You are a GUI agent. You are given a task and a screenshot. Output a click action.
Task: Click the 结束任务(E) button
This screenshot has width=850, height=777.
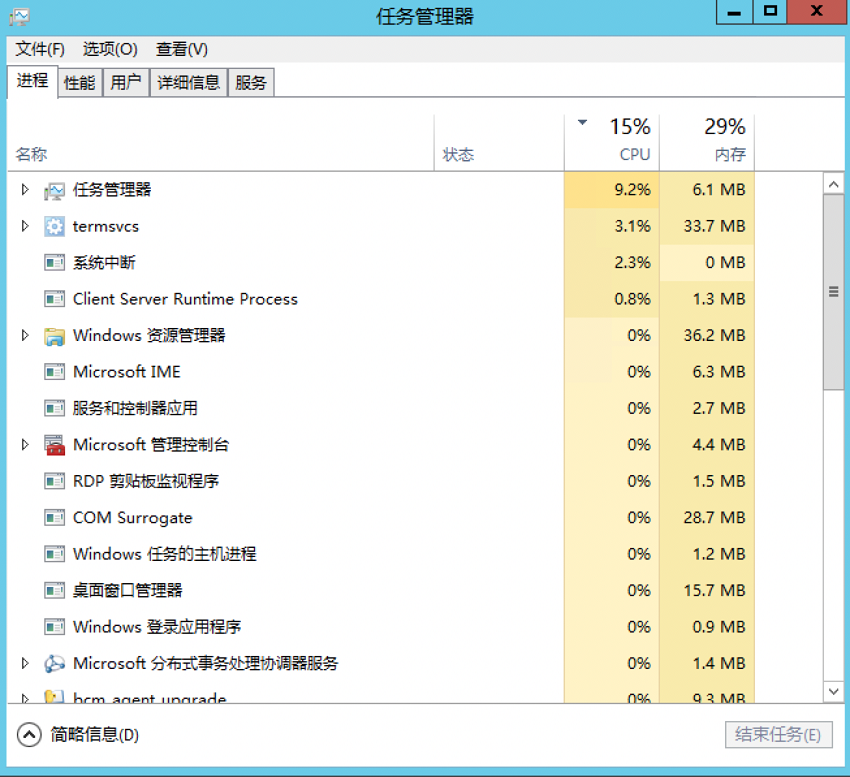[x=778, y=735]
